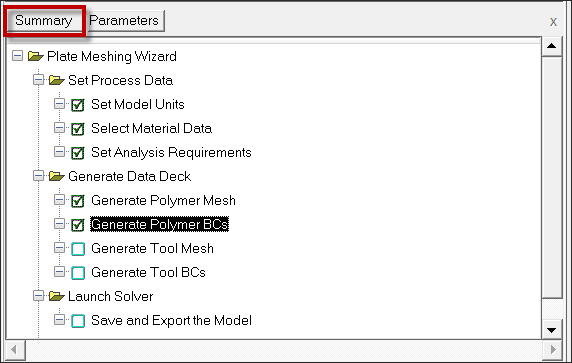Click the Set Process Data folder icon
Viewport: 572px width, 363px height.
point(57,80)
